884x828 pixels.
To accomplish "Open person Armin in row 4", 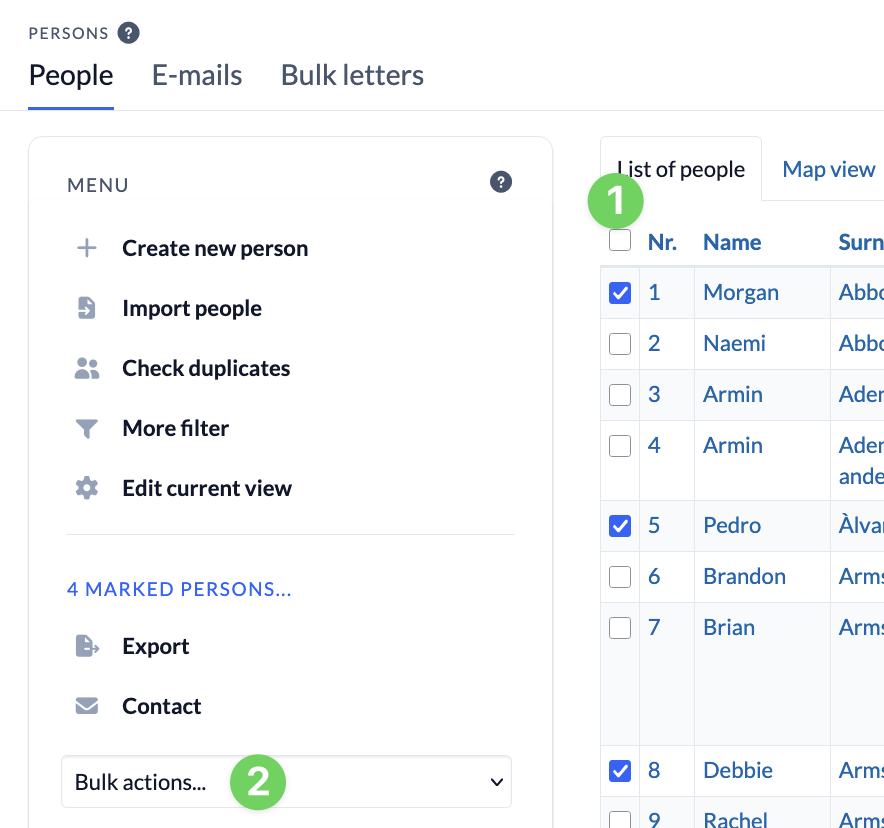I will coord(732,445).
